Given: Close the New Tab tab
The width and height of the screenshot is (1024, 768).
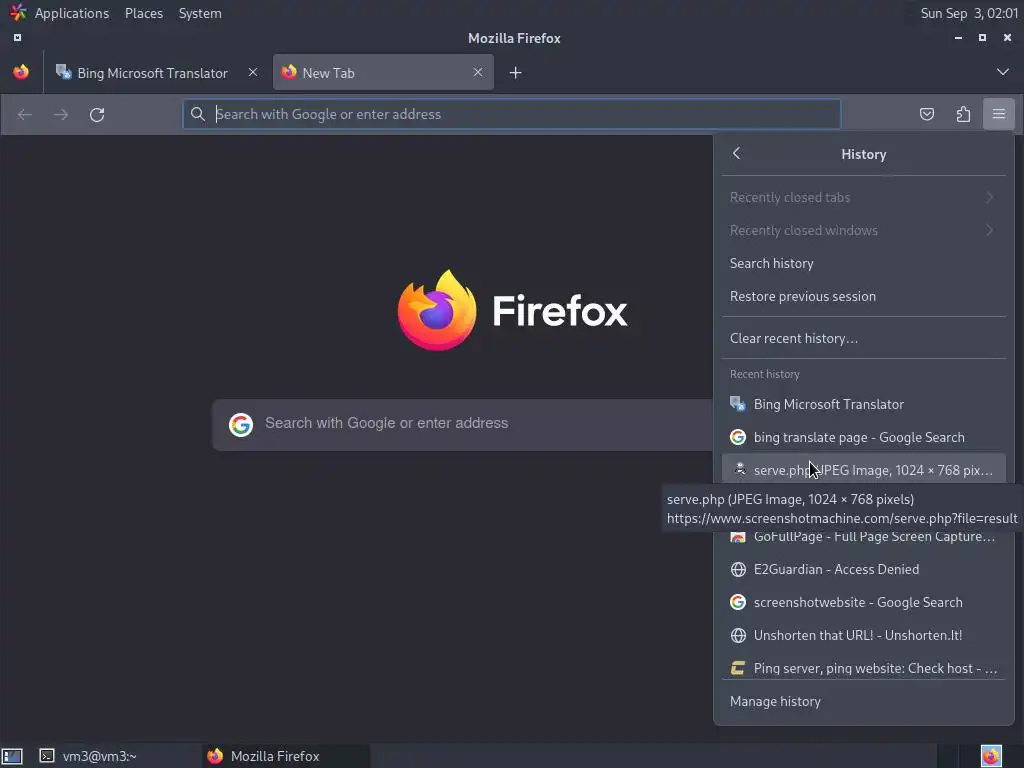Looking at the screenshot, I should (x=478, y=72).
